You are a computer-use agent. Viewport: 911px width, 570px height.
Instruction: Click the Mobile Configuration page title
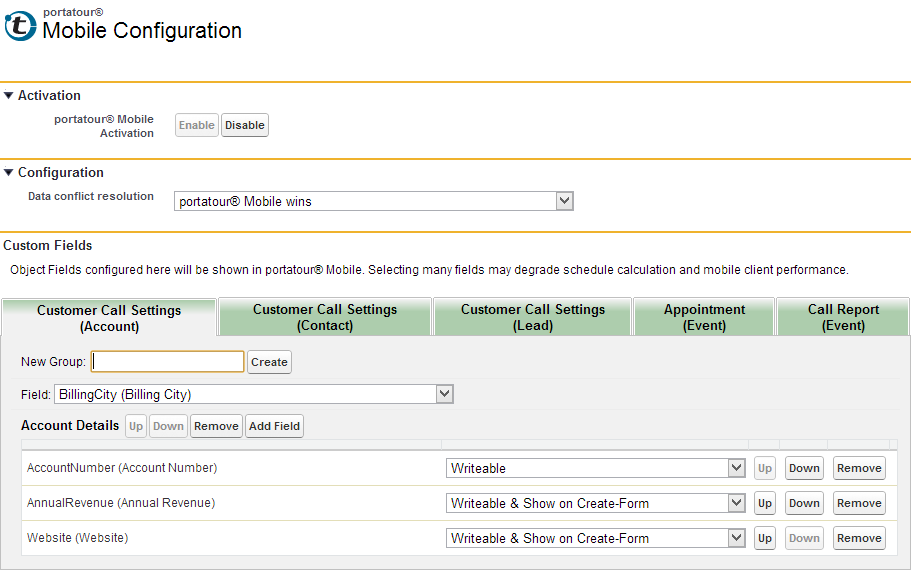142,30
